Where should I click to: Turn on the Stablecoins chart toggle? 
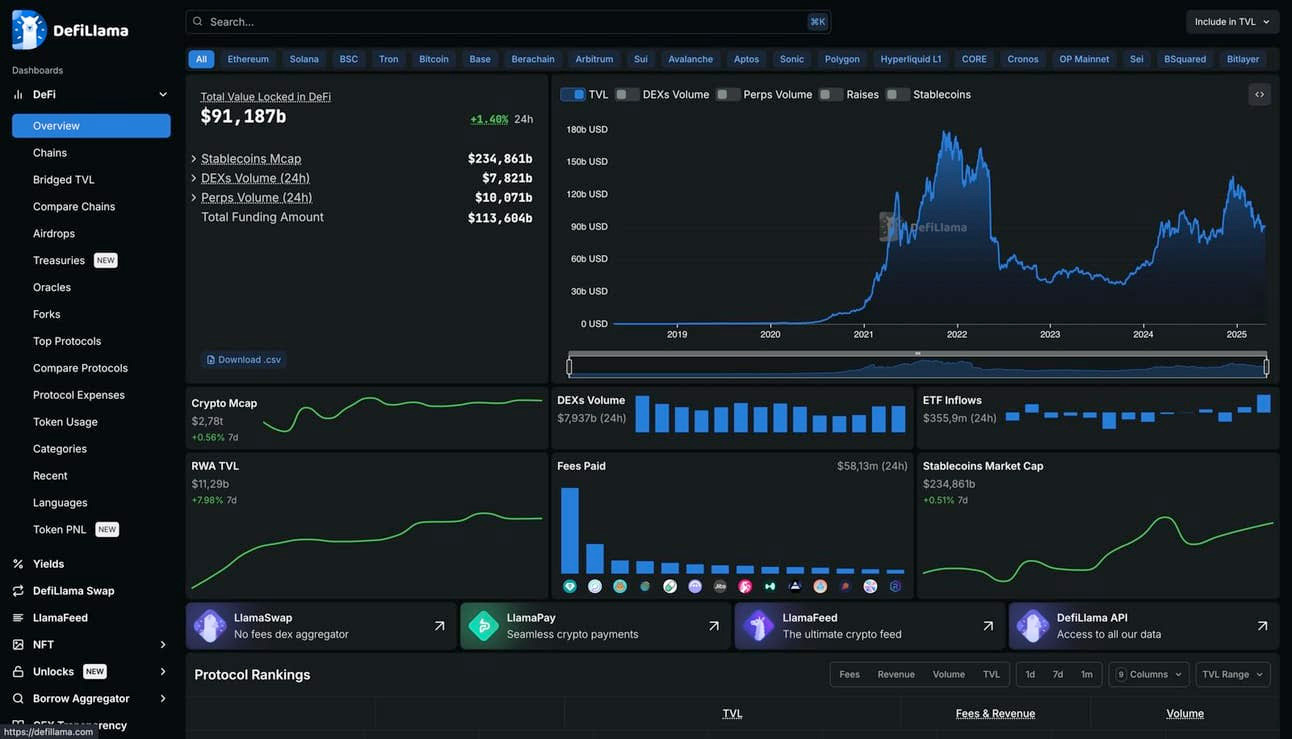click(897, 95)
